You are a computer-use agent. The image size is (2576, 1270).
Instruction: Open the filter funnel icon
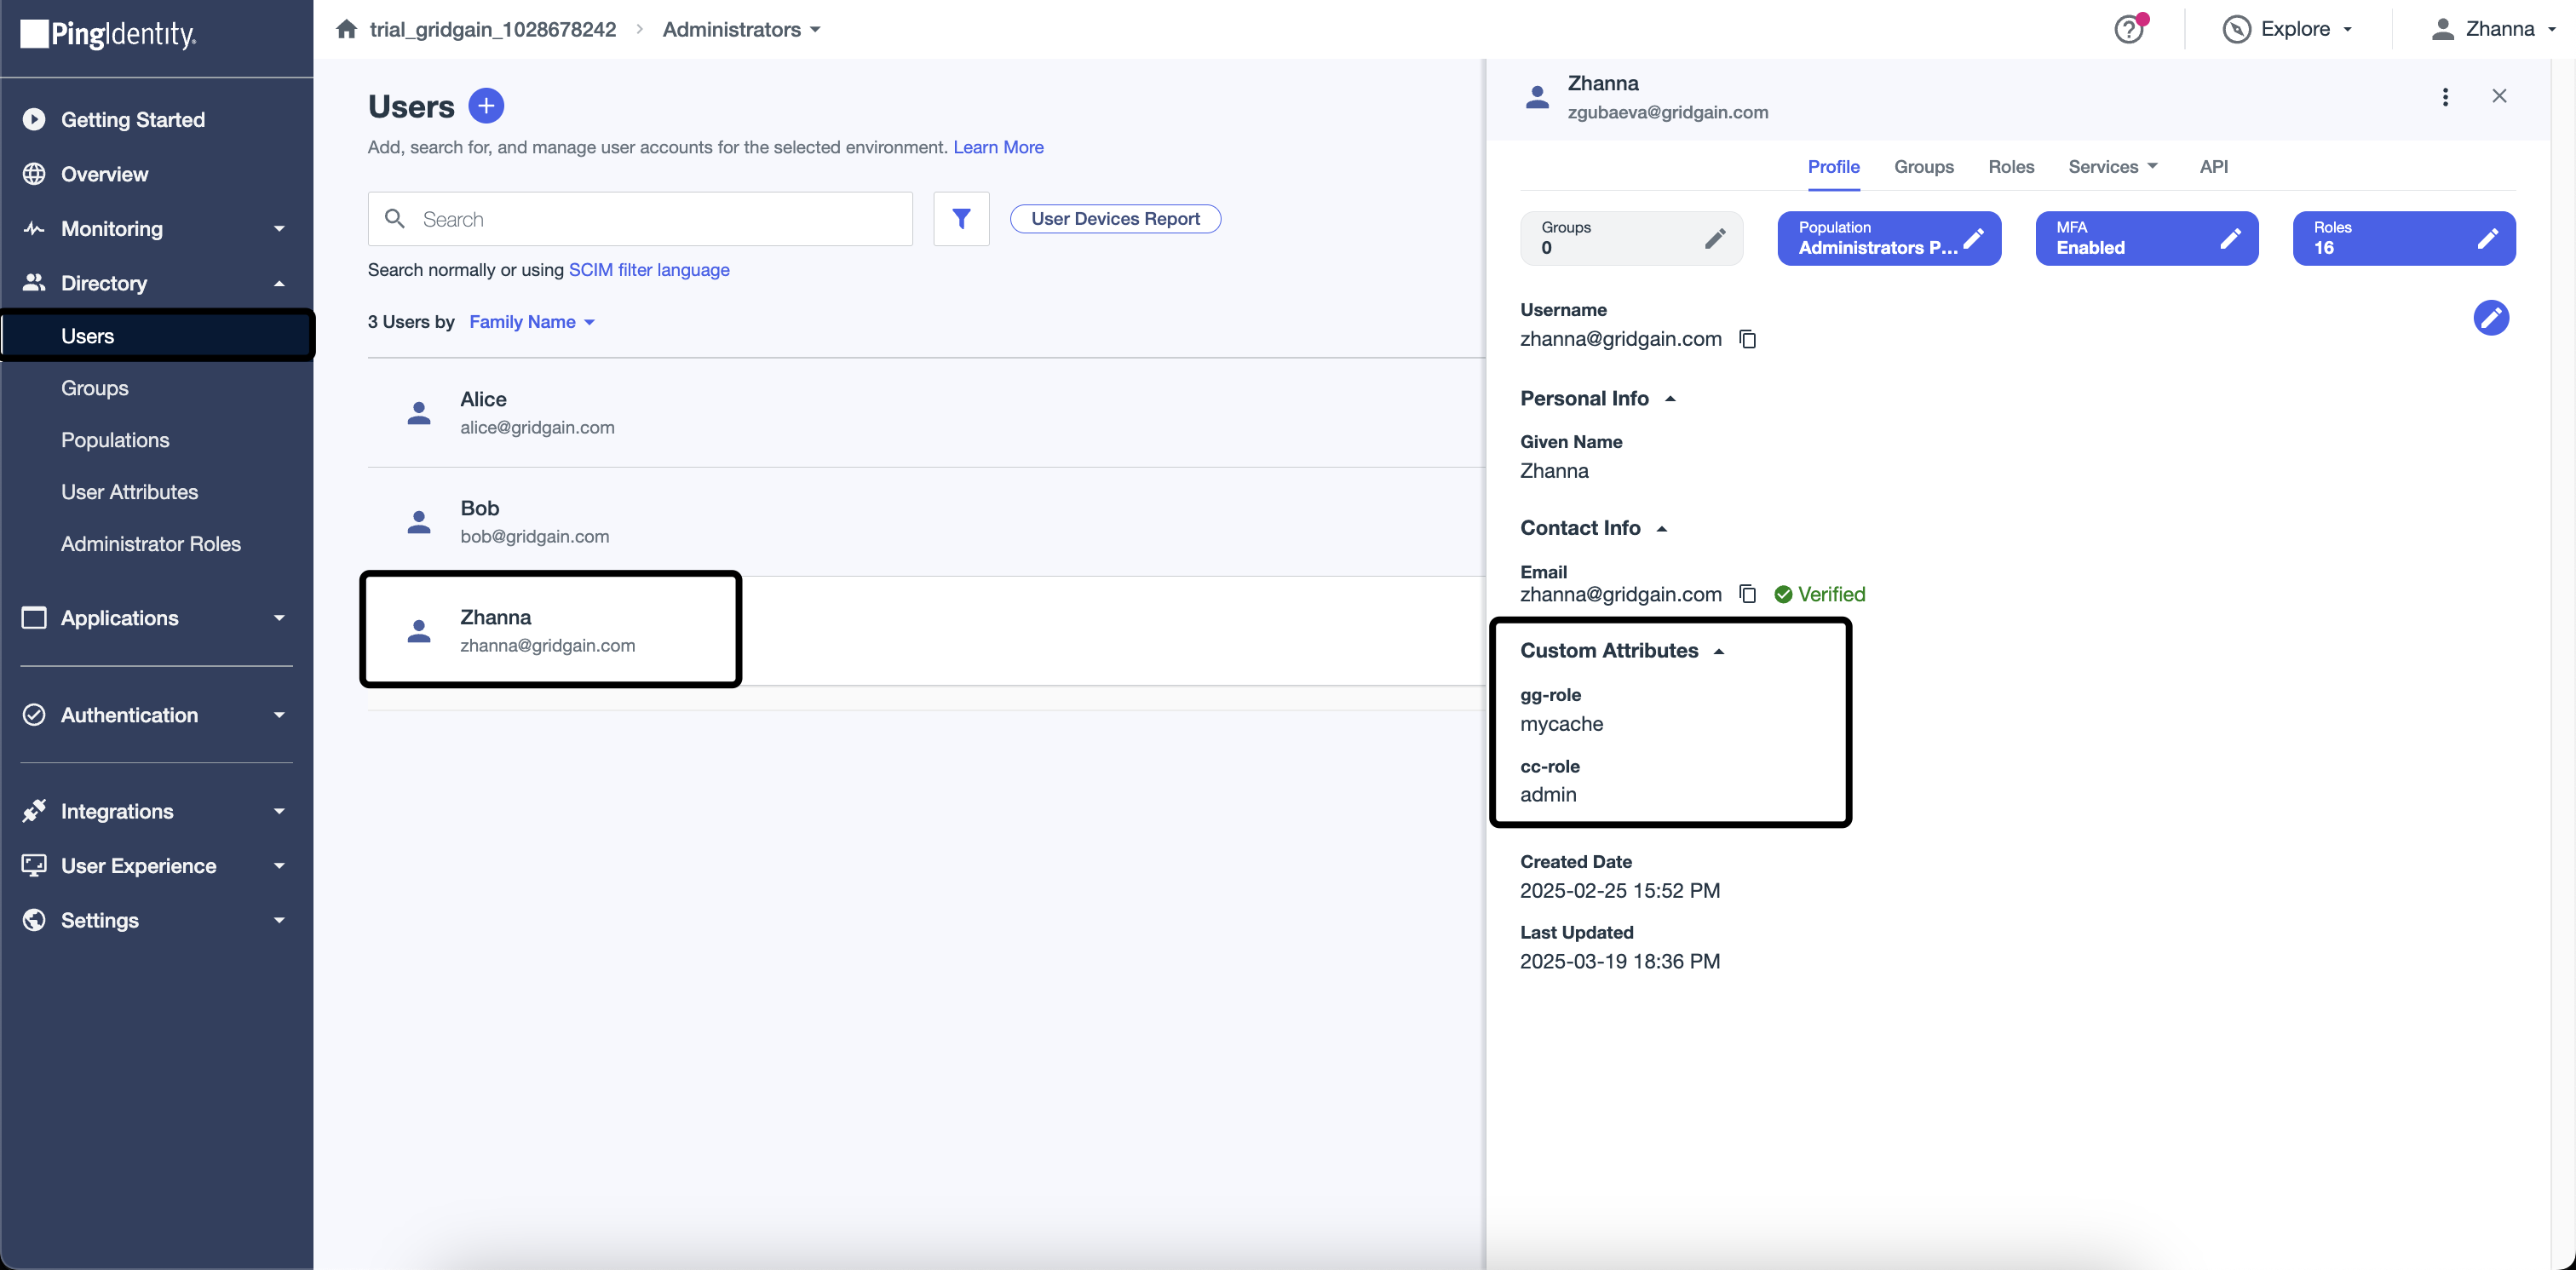961,219
